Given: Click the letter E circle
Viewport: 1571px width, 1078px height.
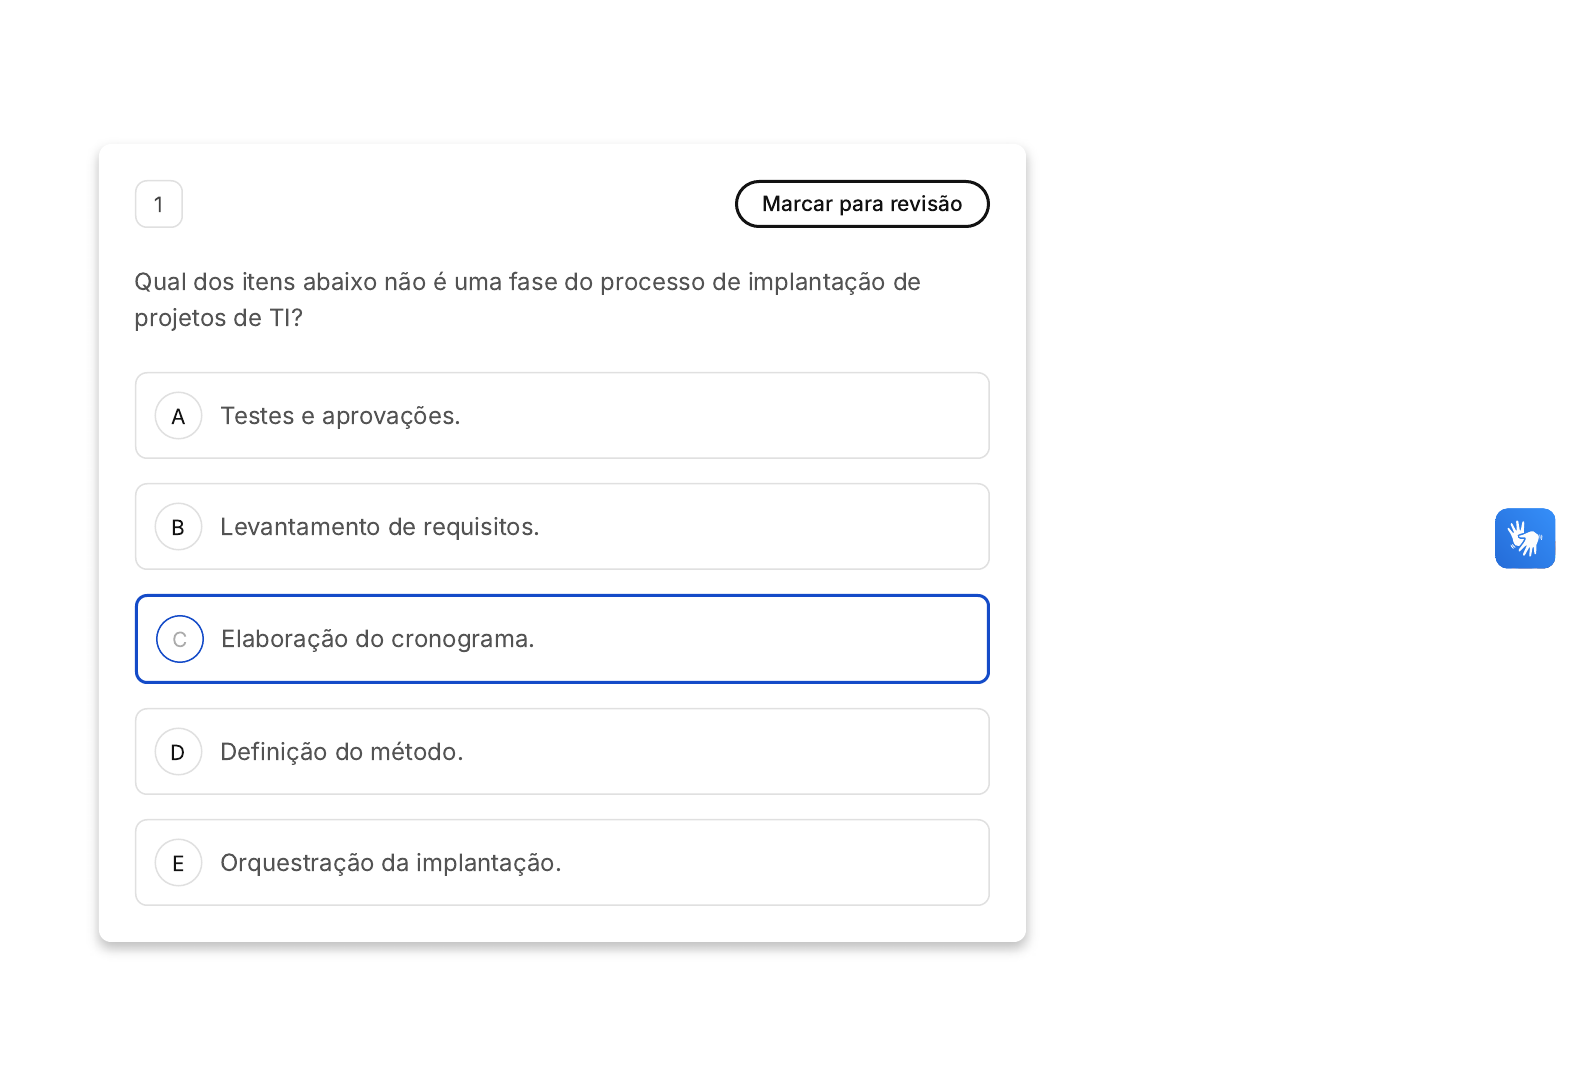Looking at the screenshot, I should pos(178,863).
